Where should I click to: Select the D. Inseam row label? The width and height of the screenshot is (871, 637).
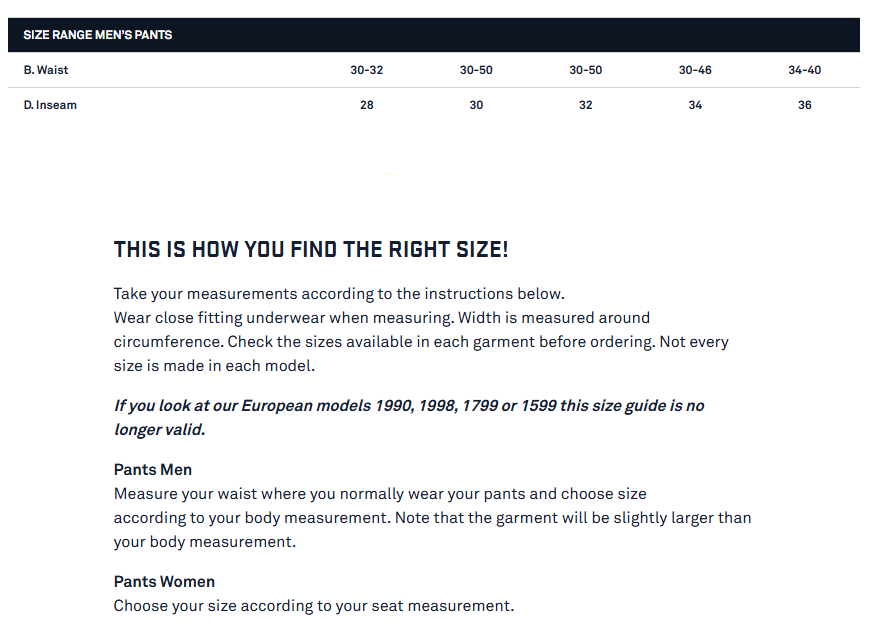[50, 105]
